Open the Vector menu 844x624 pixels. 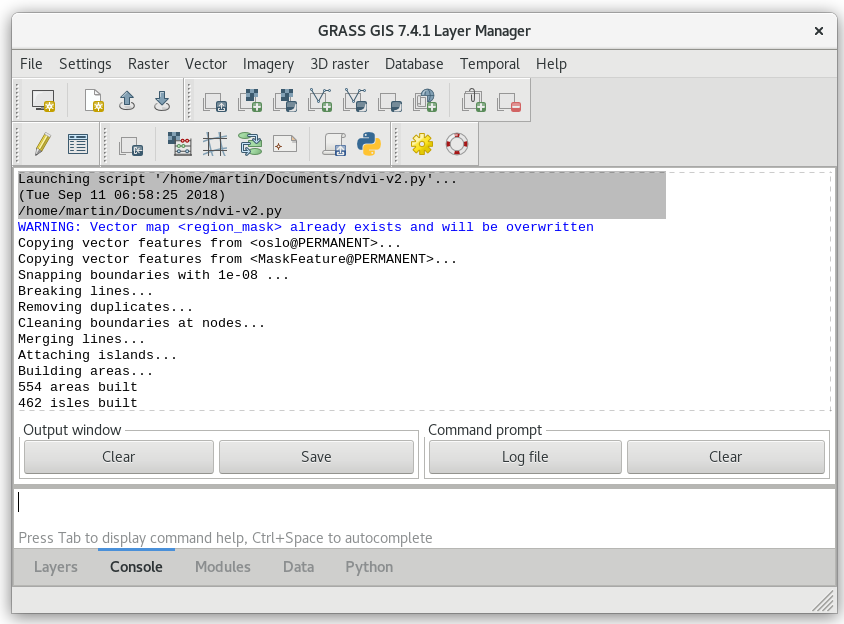(206, 64)
